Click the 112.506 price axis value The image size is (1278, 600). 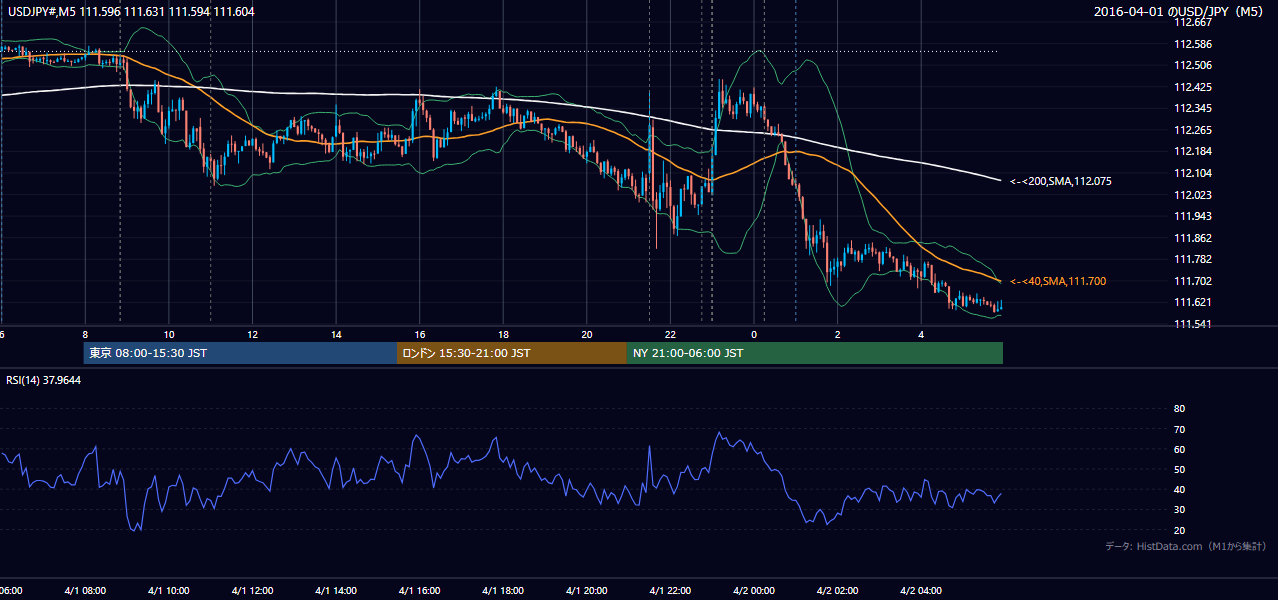click(x=1192, y=65)
